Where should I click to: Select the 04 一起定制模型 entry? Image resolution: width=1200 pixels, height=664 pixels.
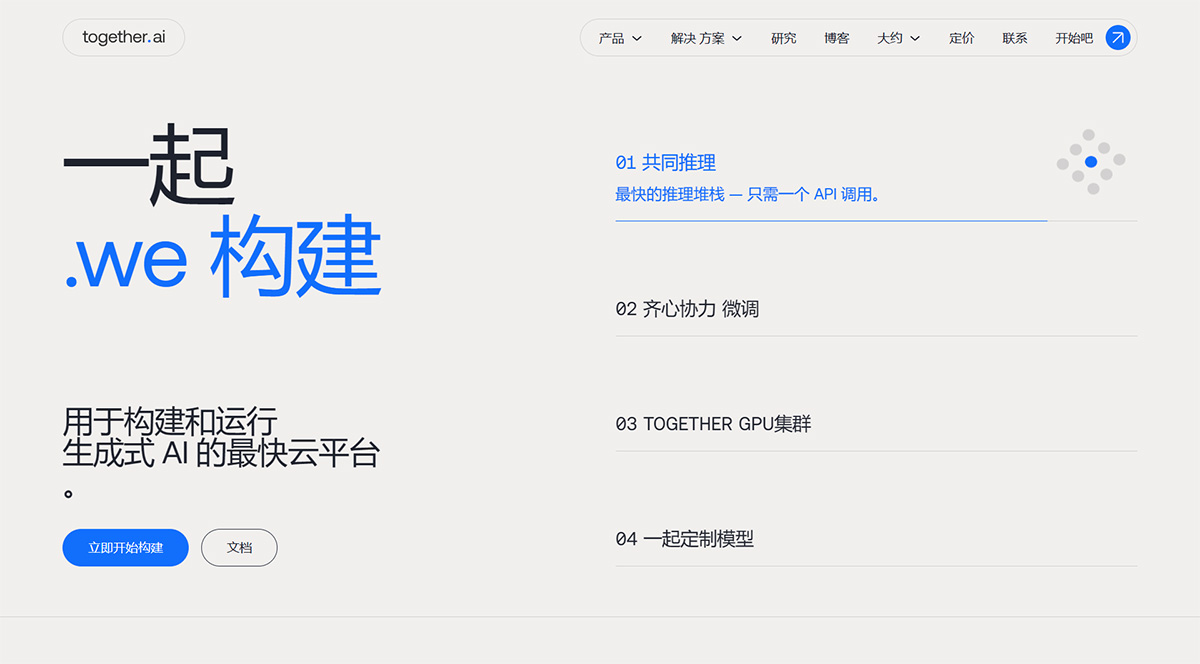[685, 538]
